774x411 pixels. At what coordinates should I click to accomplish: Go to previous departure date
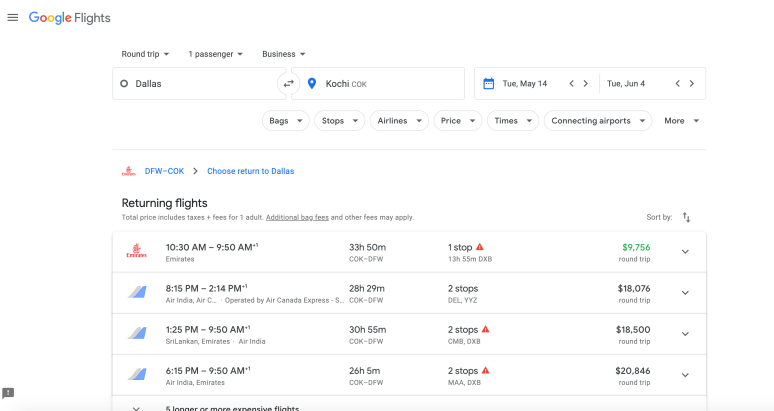click(x=572, y=83)
